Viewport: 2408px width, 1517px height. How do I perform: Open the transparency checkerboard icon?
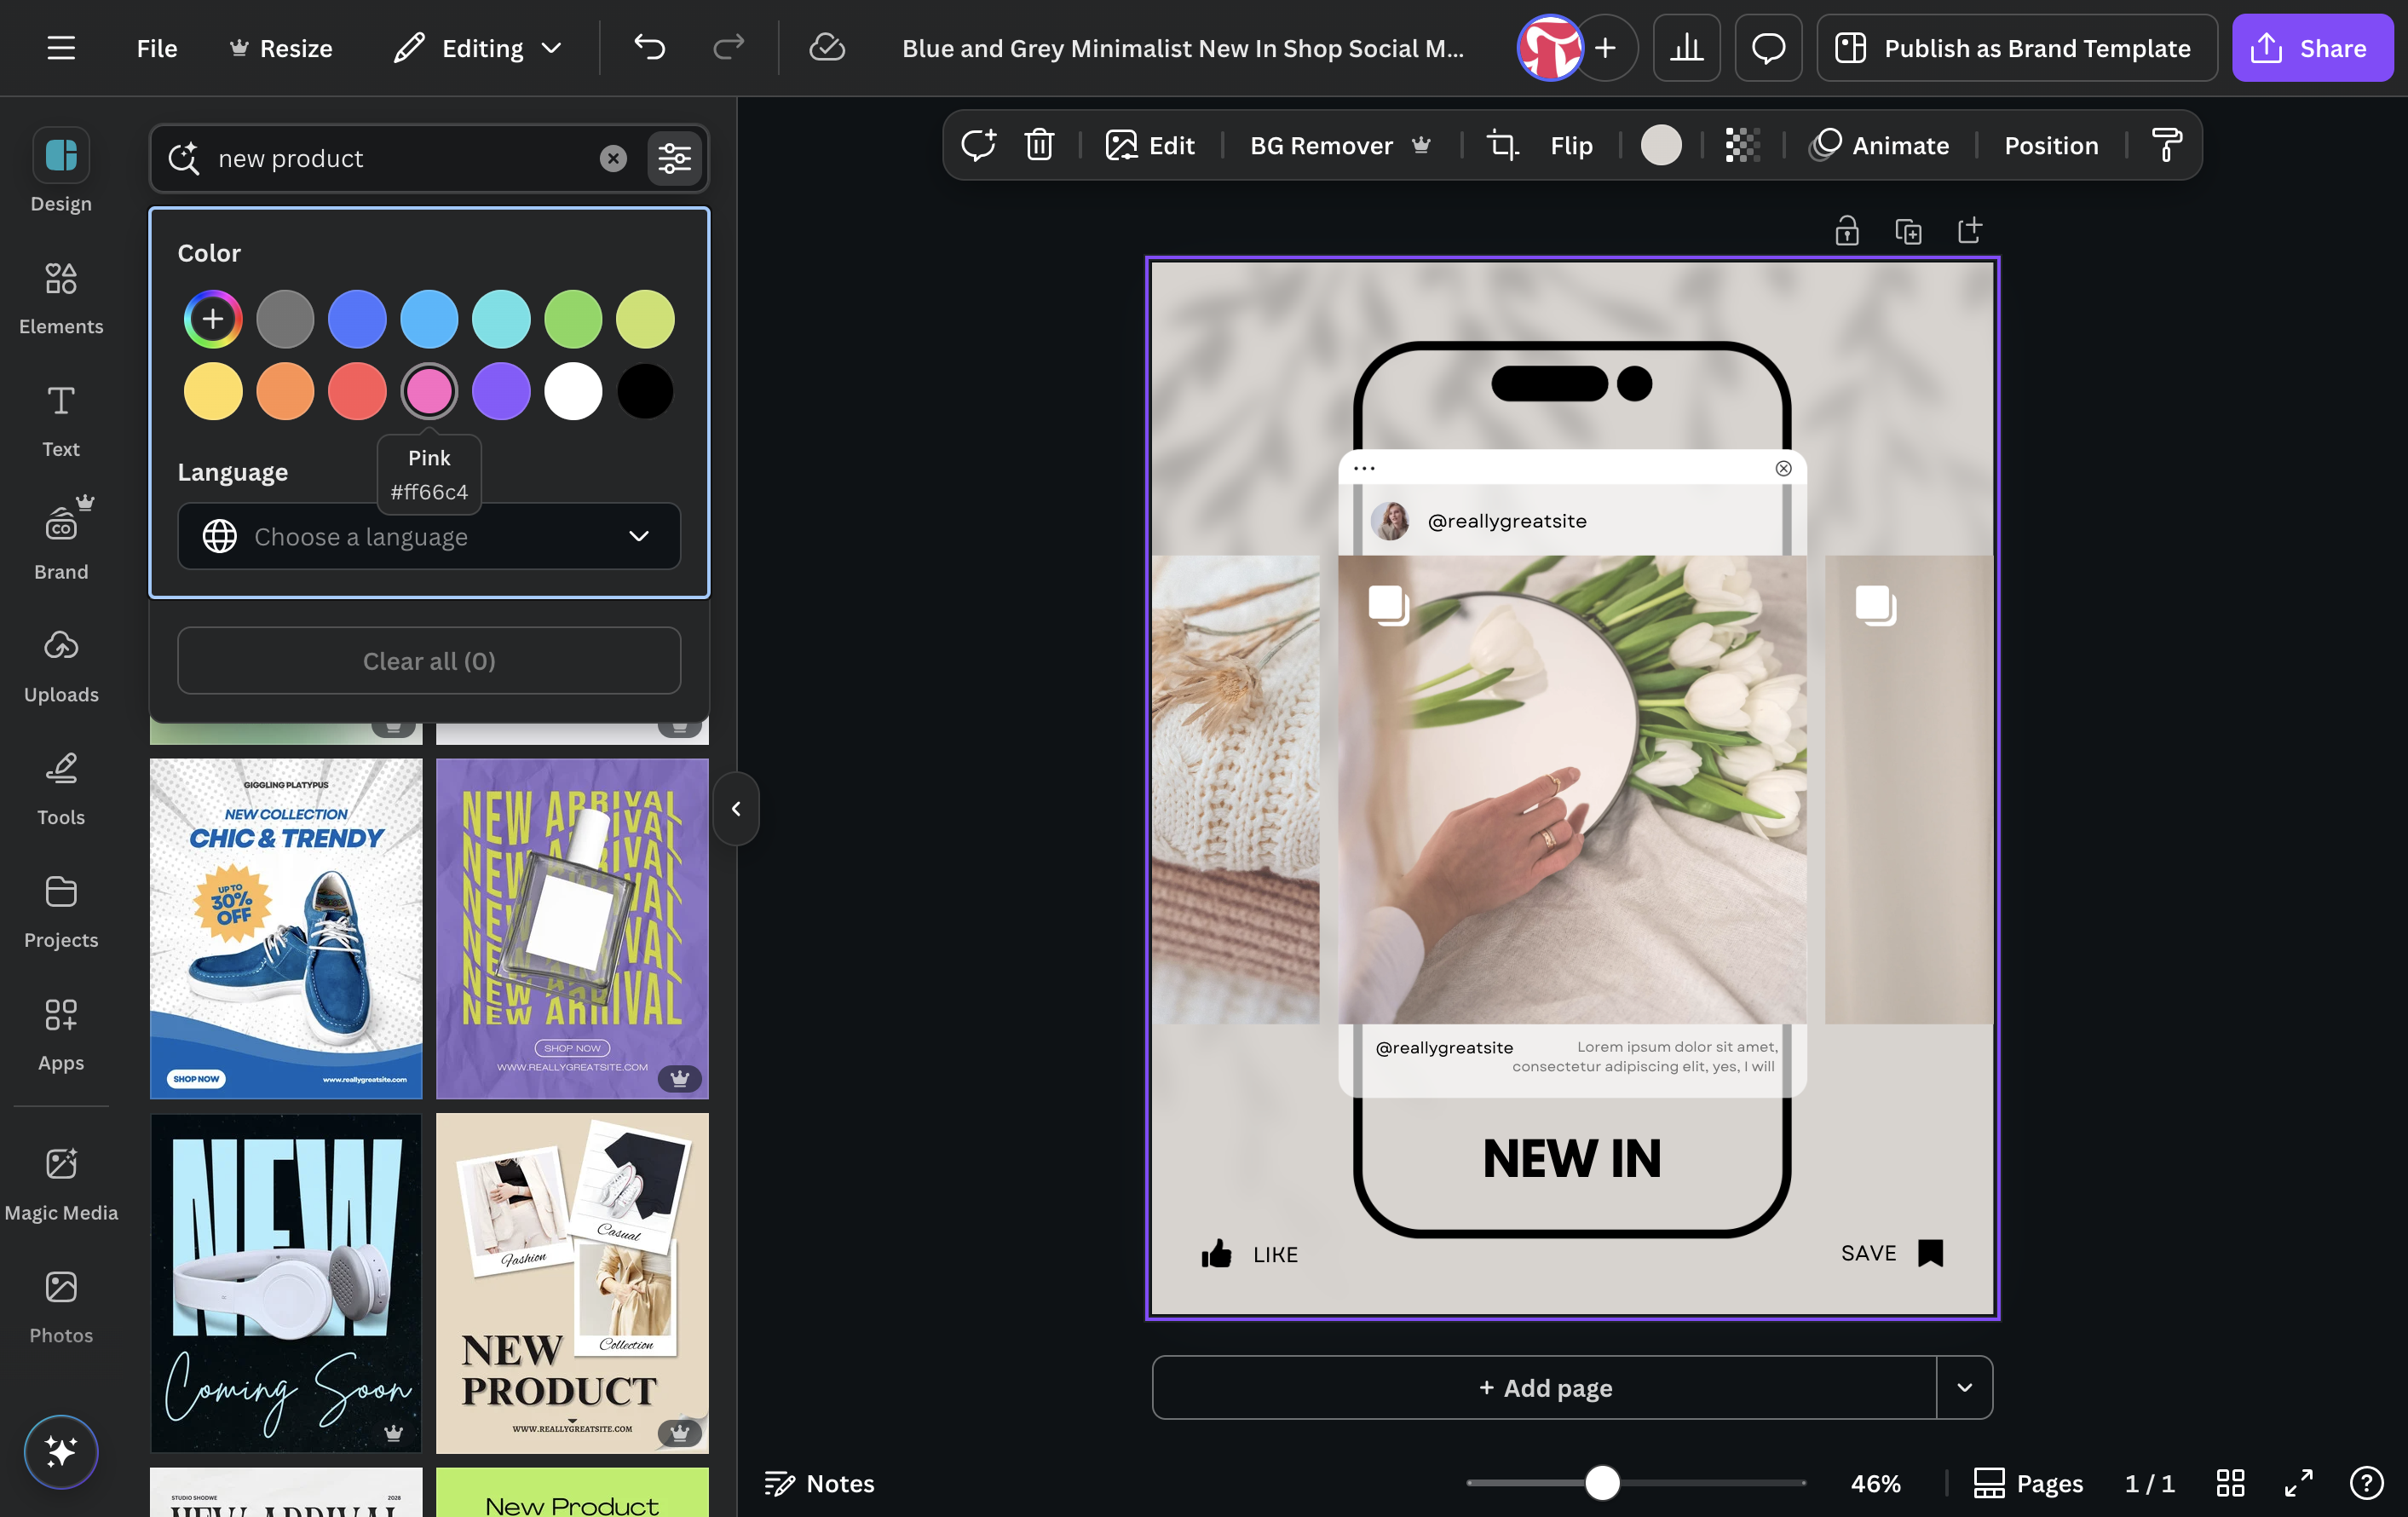pyautogui.click(x=1742, y=145)
